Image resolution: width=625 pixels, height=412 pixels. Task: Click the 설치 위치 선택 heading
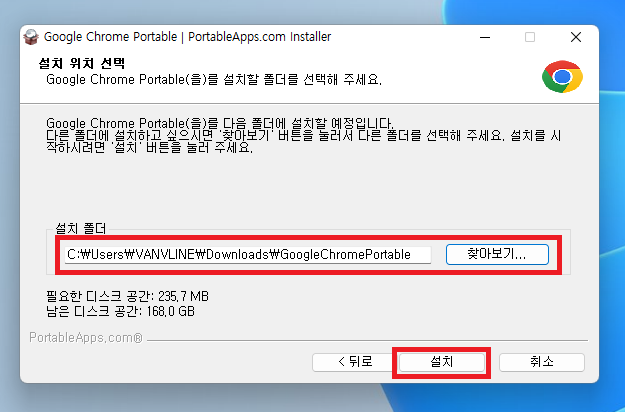[82, 63]
